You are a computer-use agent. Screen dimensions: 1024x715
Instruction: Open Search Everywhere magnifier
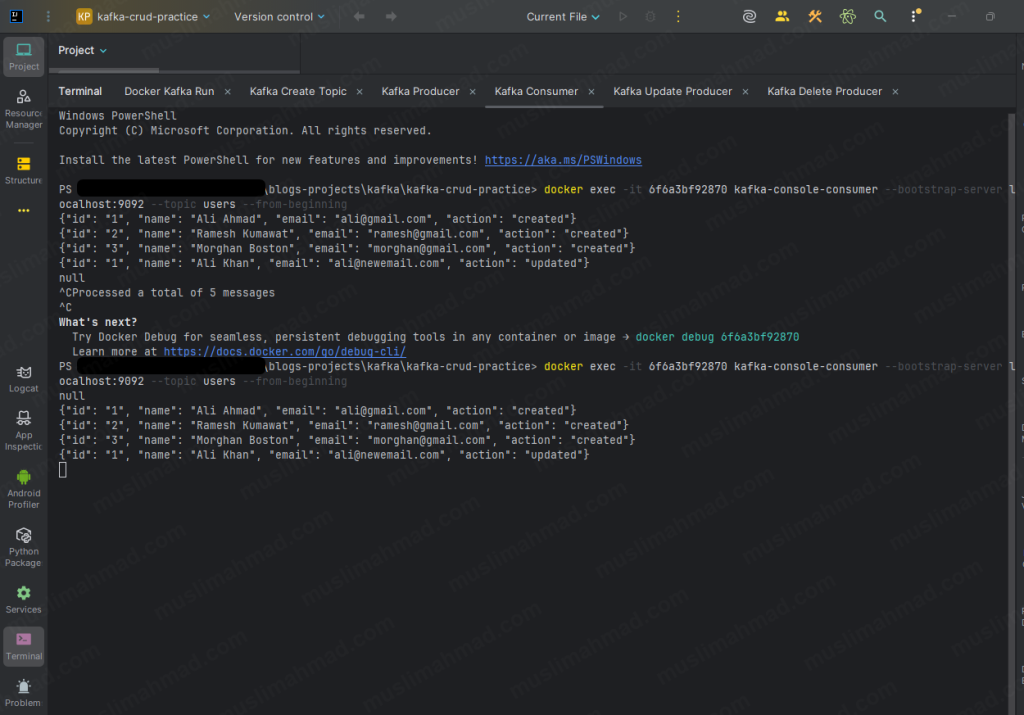click(x=880, y=16)
